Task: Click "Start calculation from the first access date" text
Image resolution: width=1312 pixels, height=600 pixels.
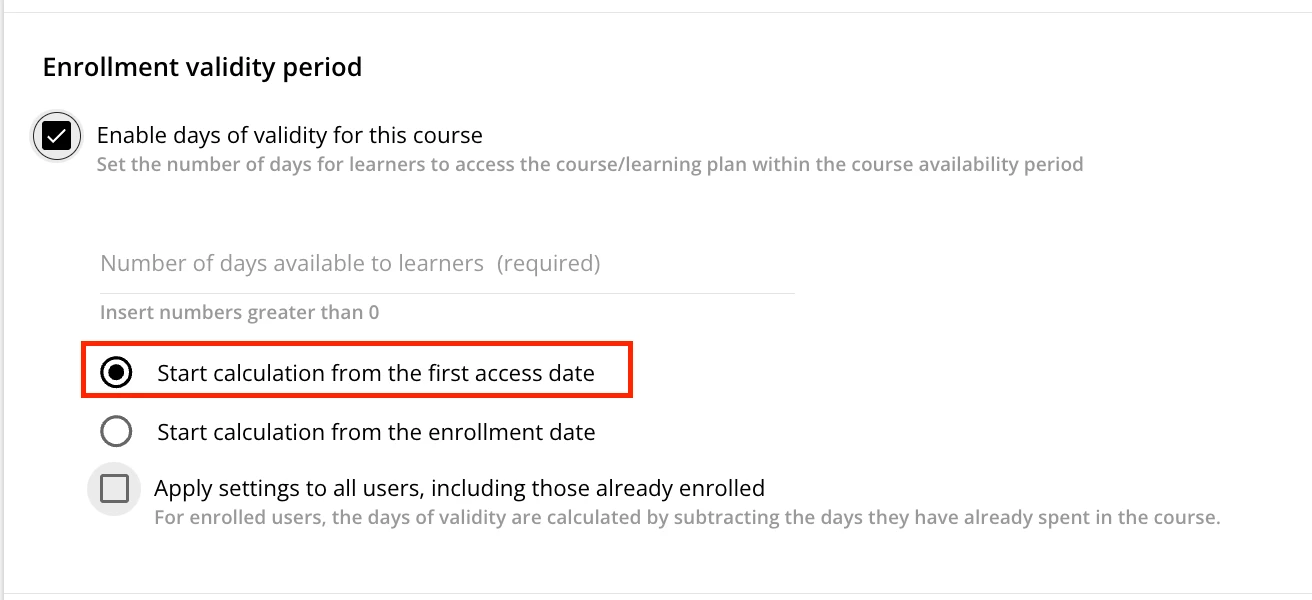Action: tap(375, 373)
